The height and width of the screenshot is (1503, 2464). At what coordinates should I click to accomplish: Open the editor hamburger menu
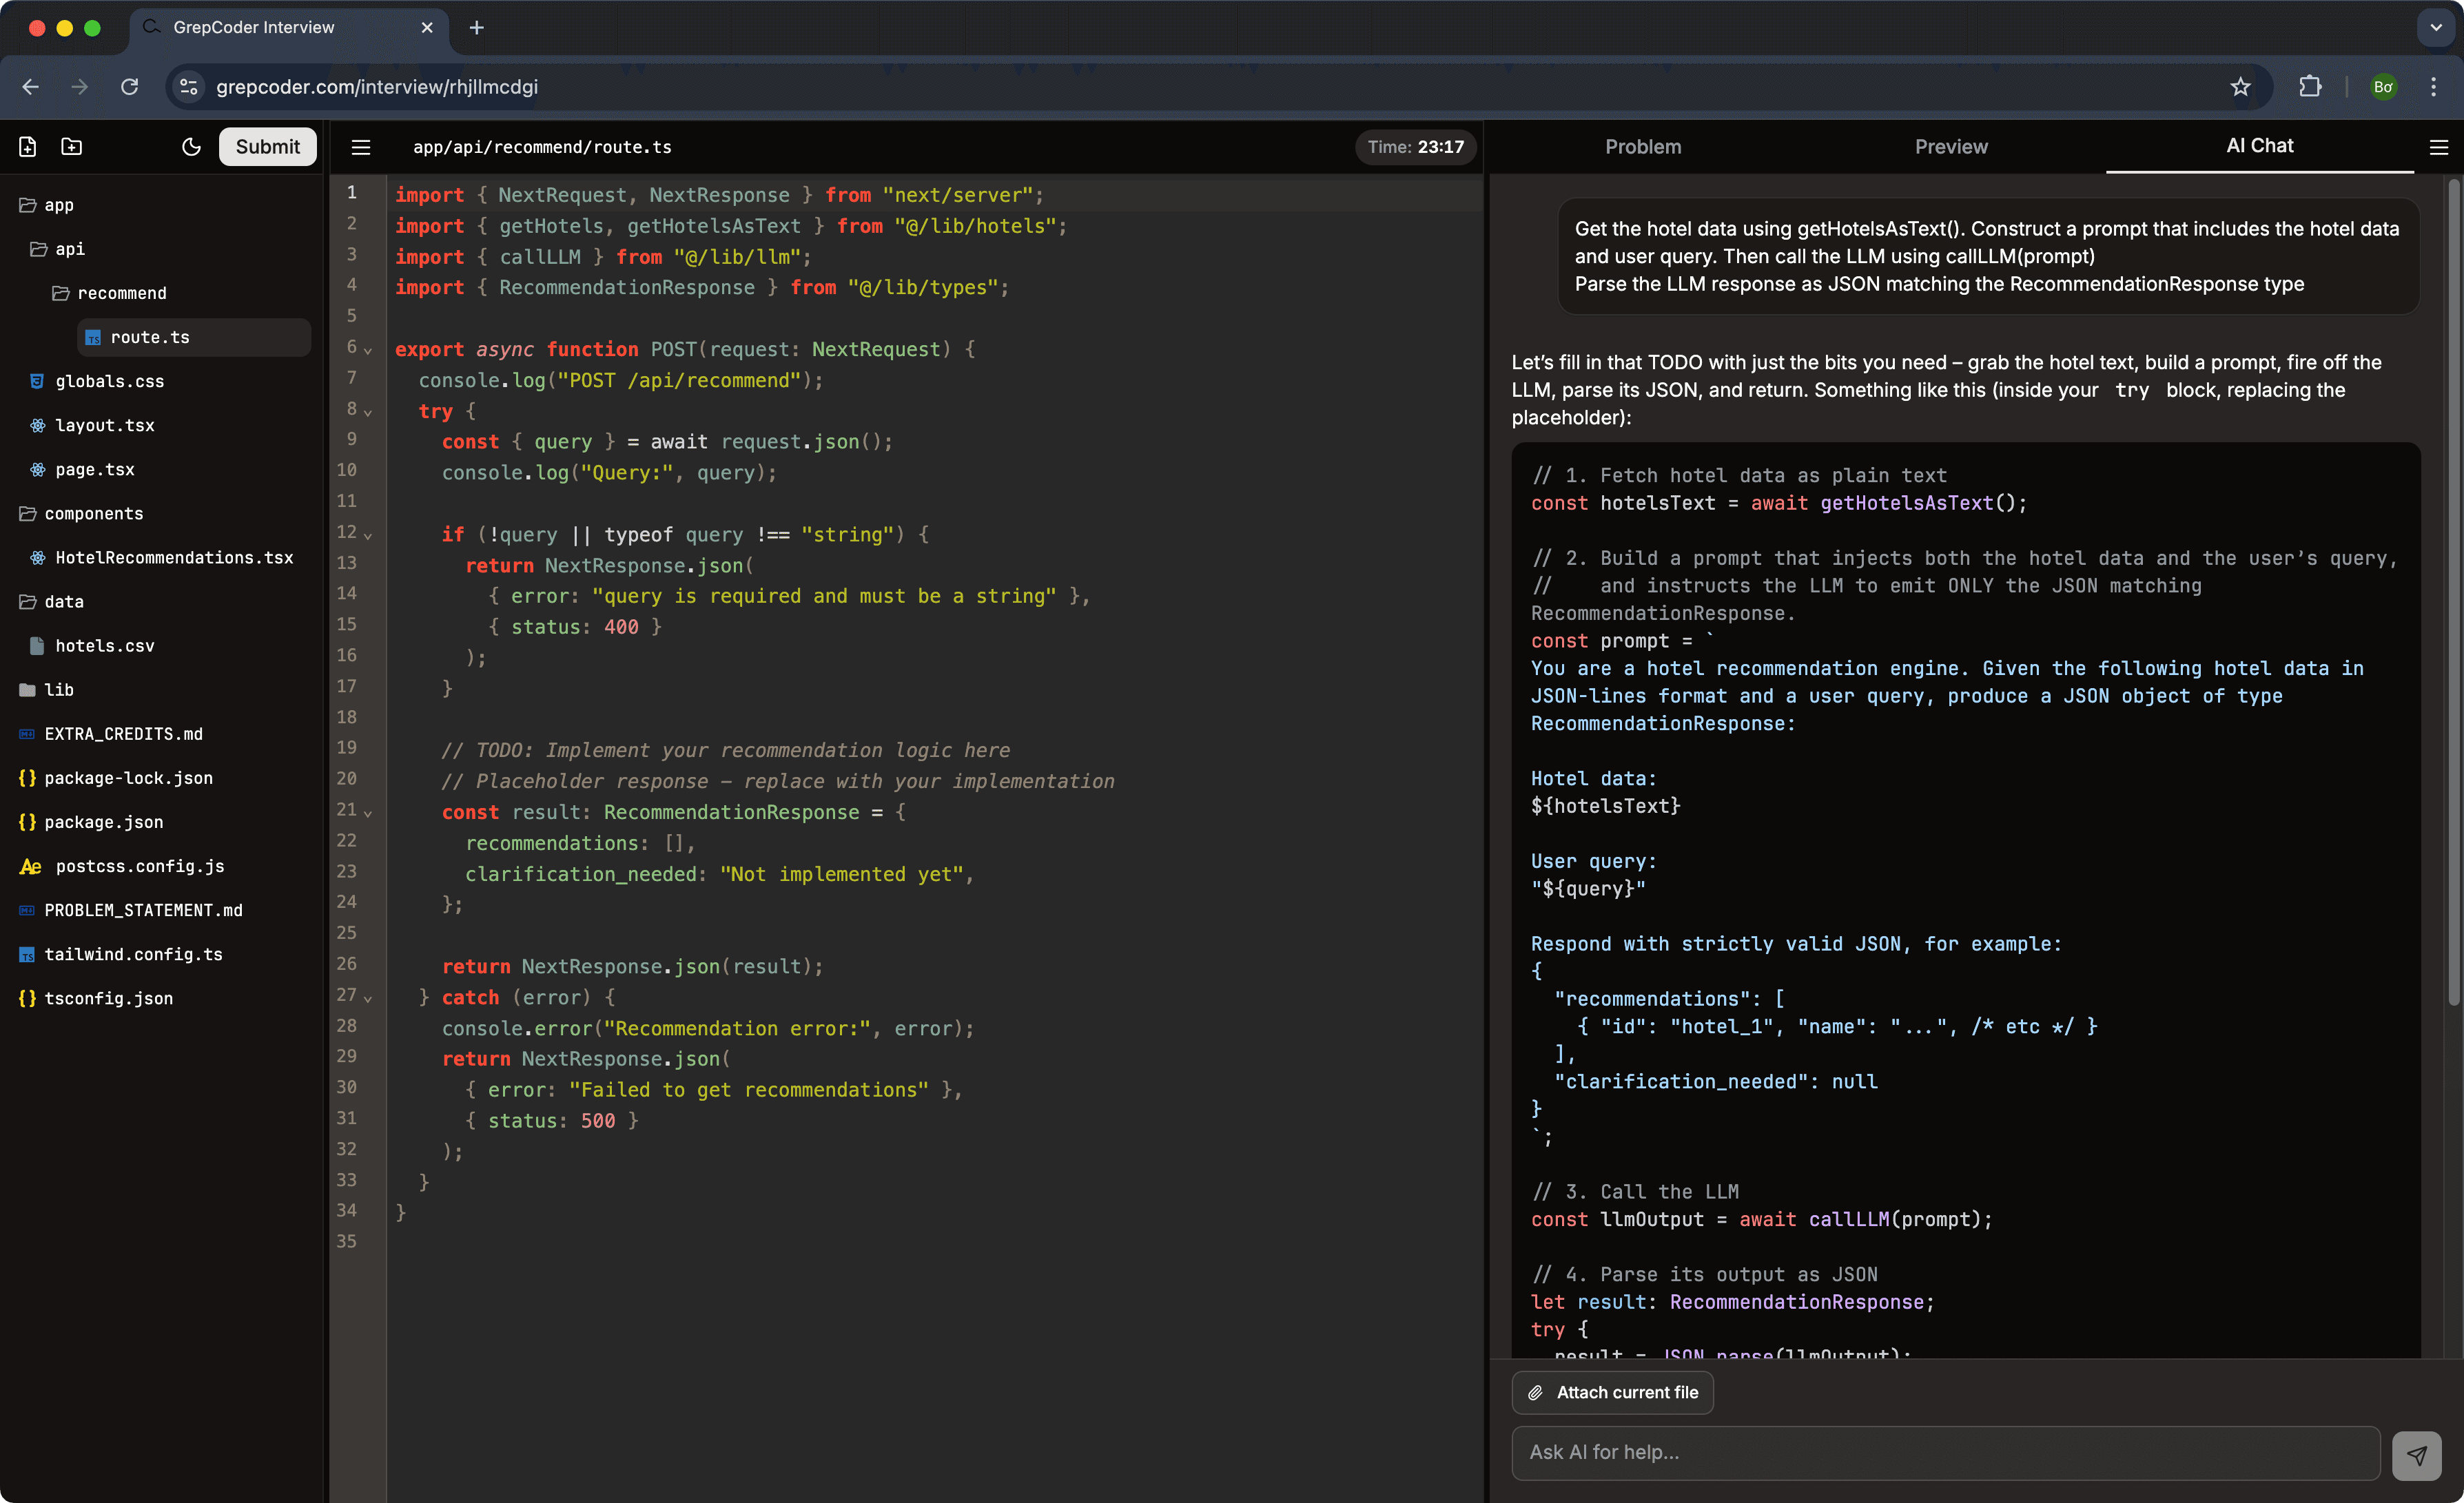pos(360,146)
